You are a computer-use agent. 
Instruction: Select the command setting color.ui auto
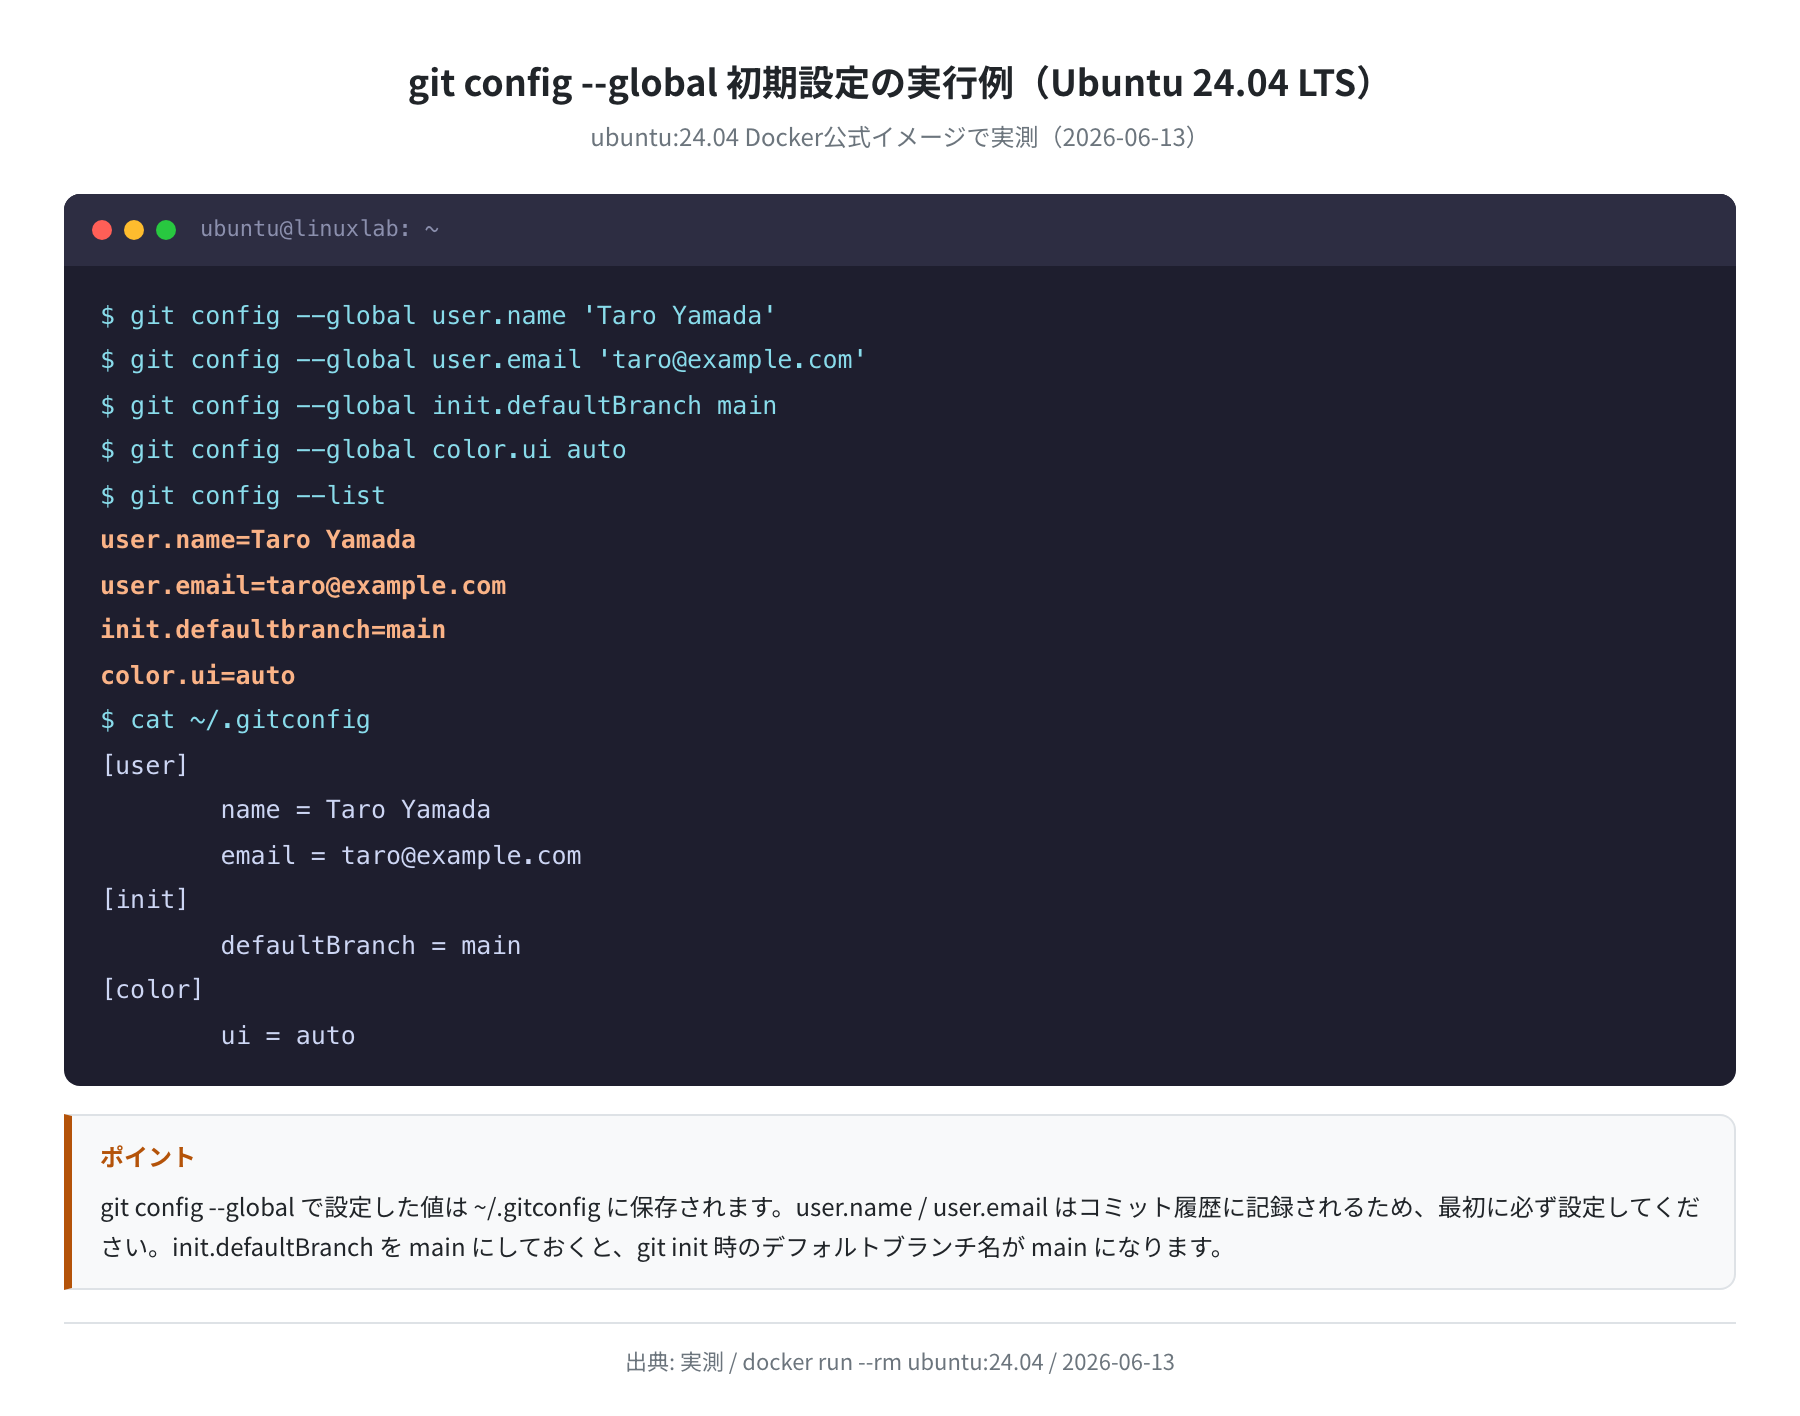coord(363,450)
